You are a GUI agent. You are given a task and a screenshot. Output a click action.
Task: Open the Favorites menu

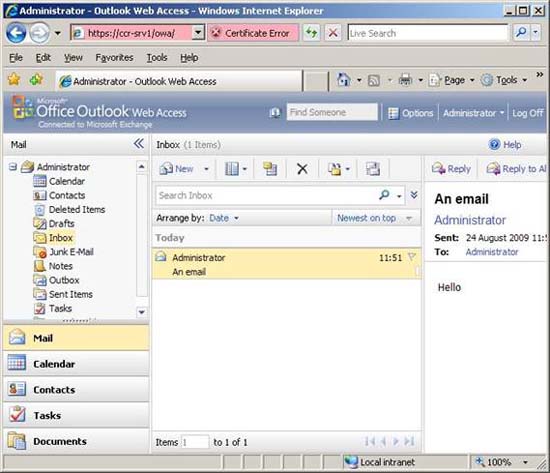(114, 58)
